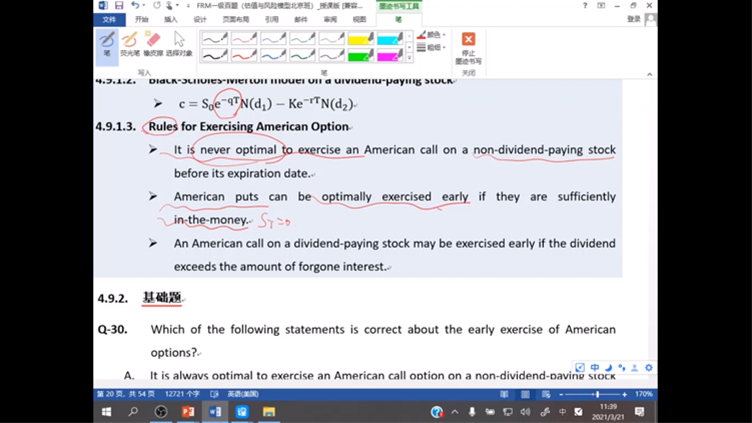This screenshot has width=752, height=423.
Task: Select the cyan highlighter pen swatch
Action: tap(389, 38)
